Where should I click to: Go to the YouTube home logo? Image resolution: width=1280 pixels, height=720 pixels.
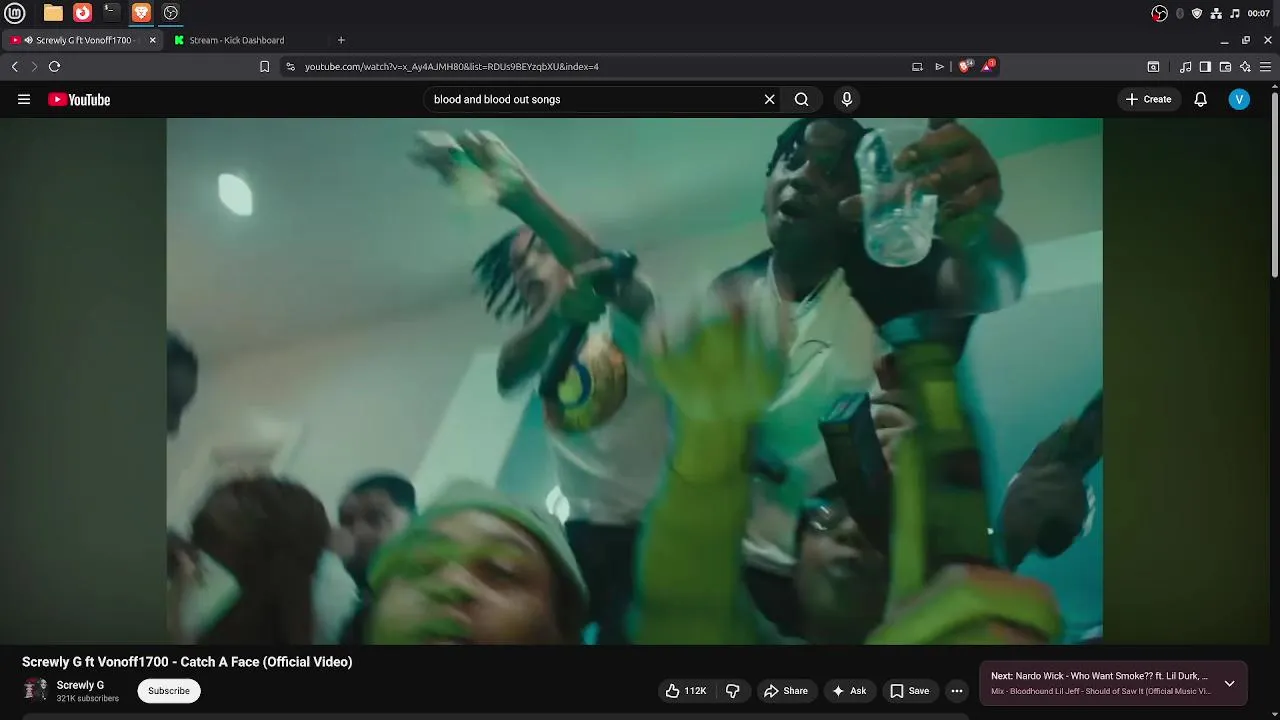click(79, 99)
